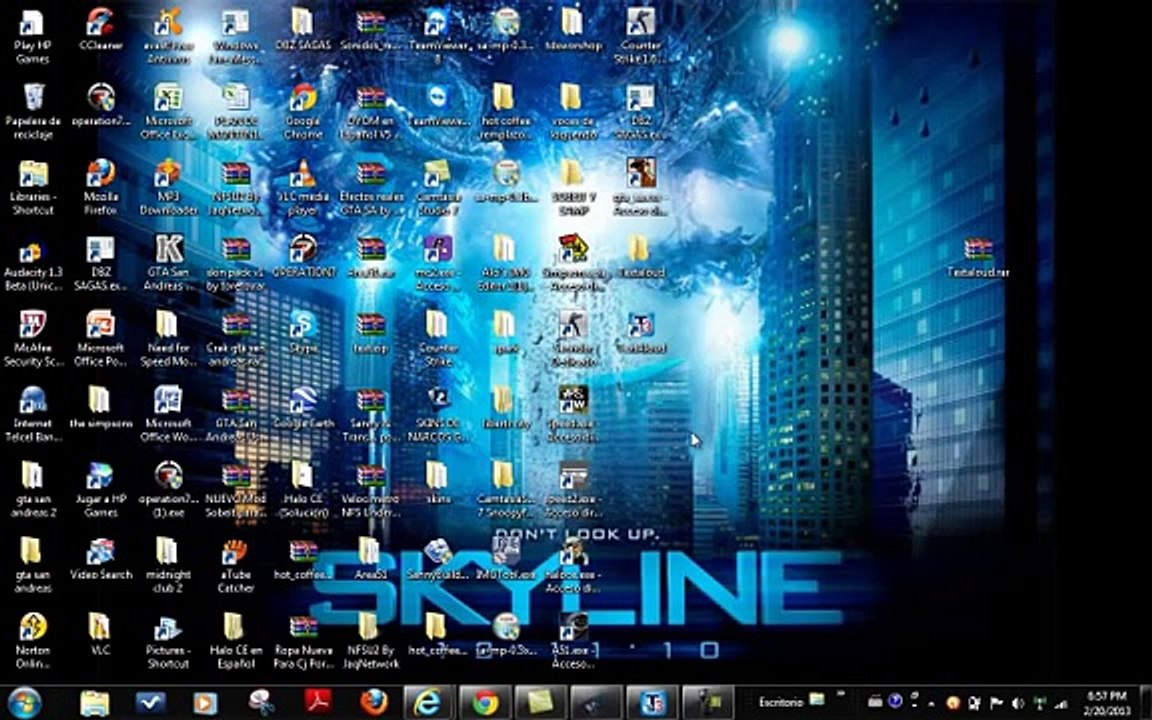Open the taskbar clock showing 6:57 PM

click(x=1107, y=703)
